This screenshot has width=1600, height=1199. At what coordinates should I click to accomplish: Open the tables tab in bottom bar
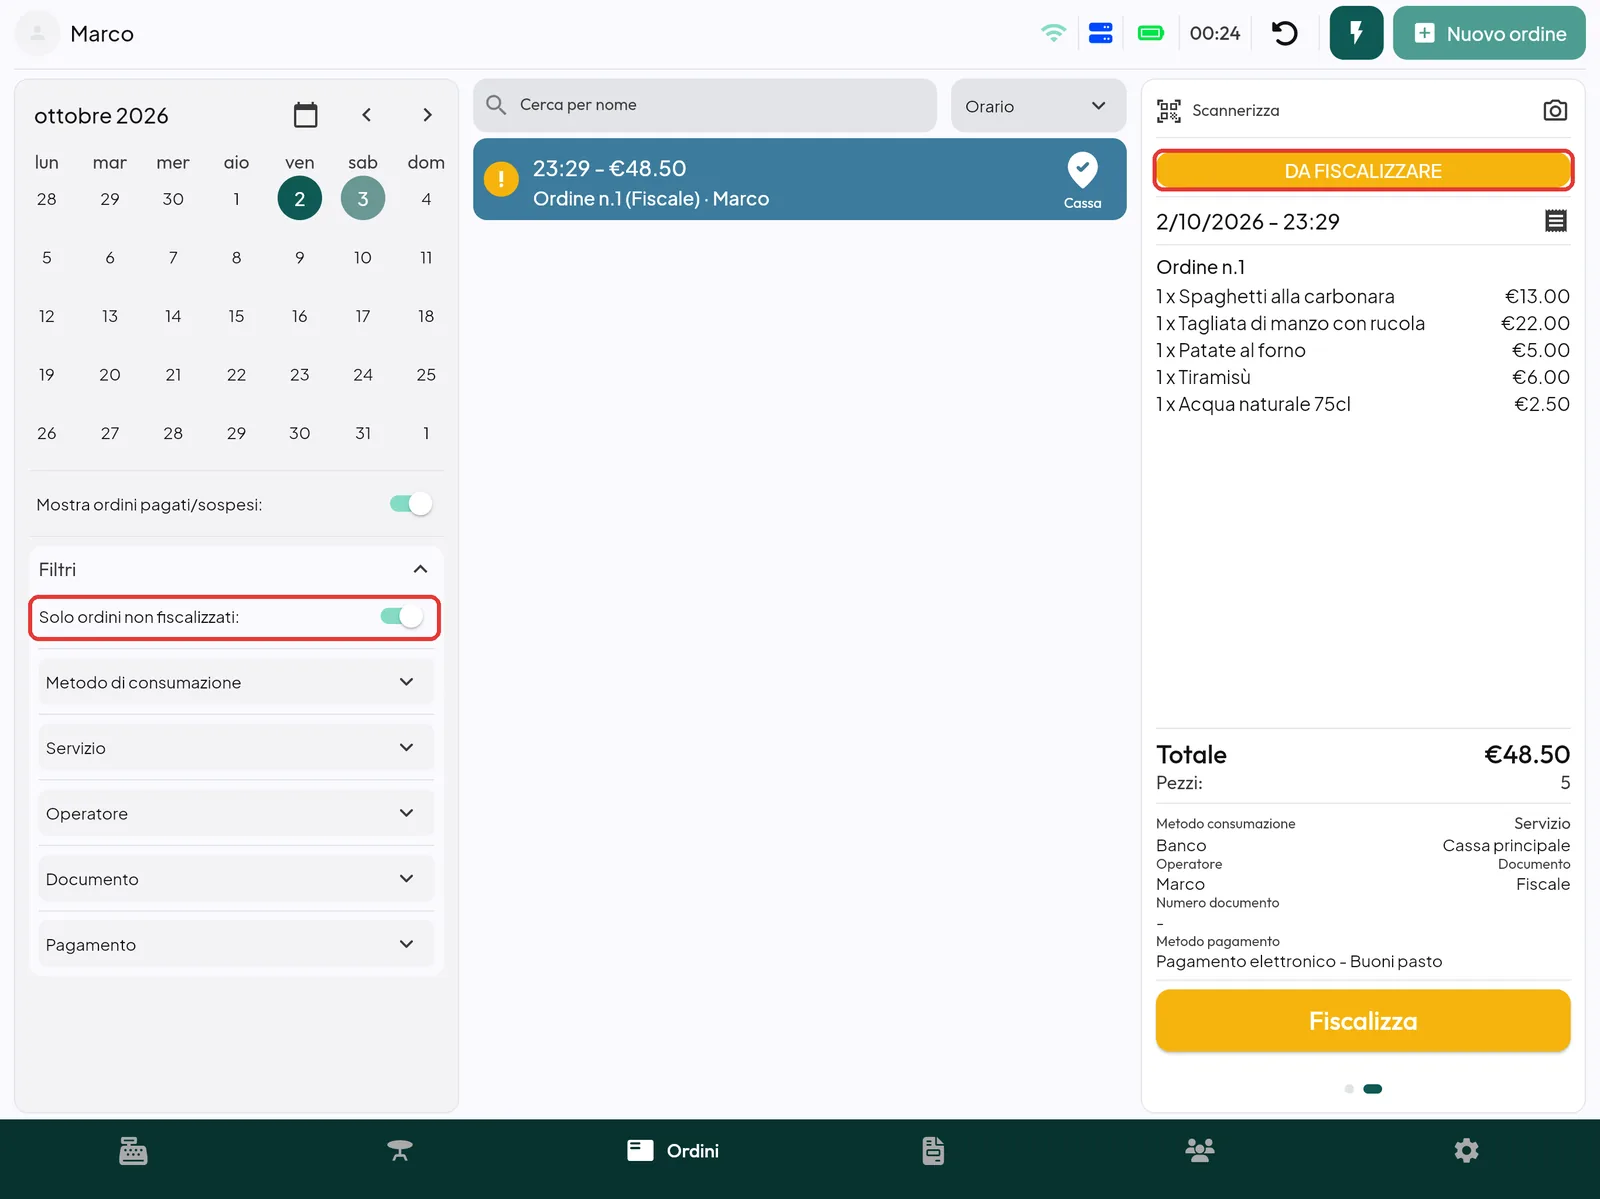[400, 1151]
